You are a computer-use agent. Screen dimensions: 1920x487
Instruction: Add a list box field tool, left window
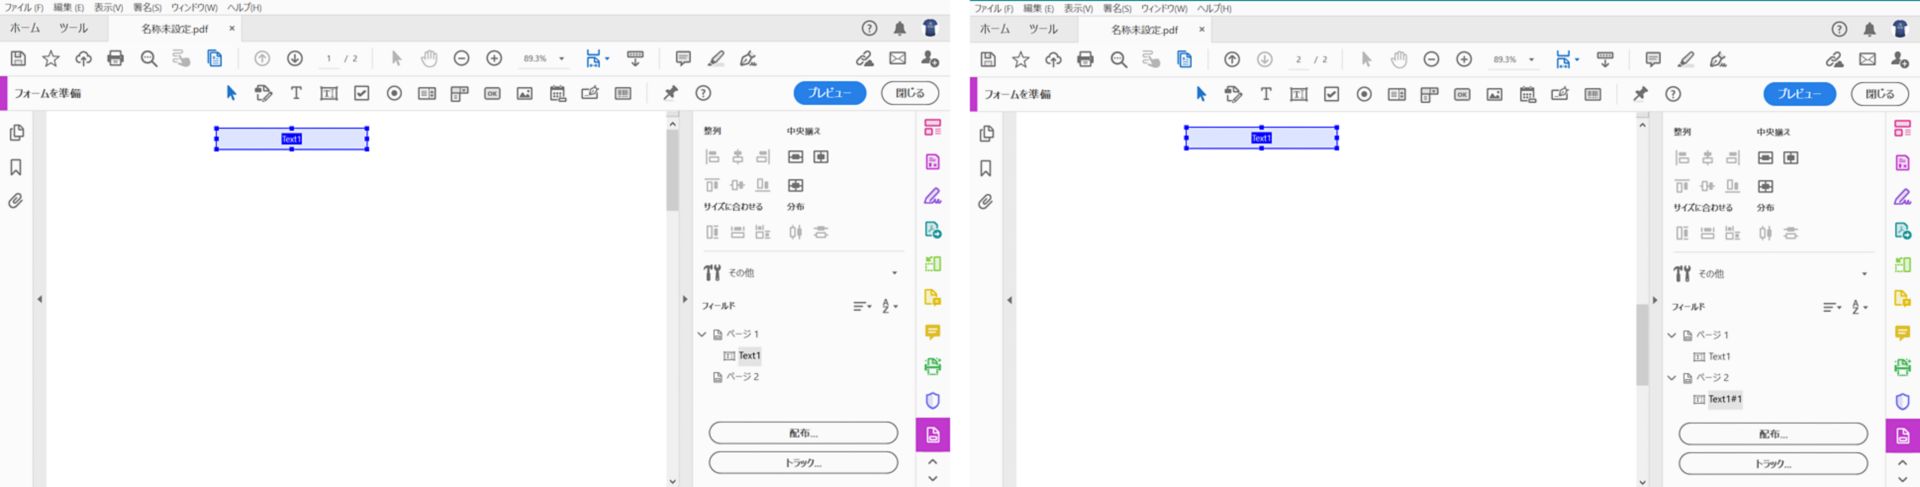click(x=427, y=93)
